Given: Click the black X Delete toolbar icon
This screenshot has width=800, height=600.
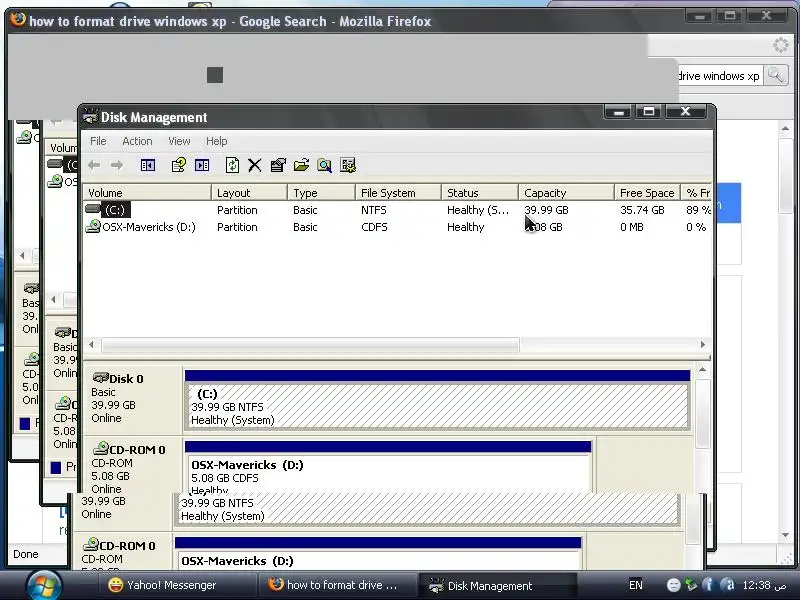Looking at the screenshot, I should point(255,165).
